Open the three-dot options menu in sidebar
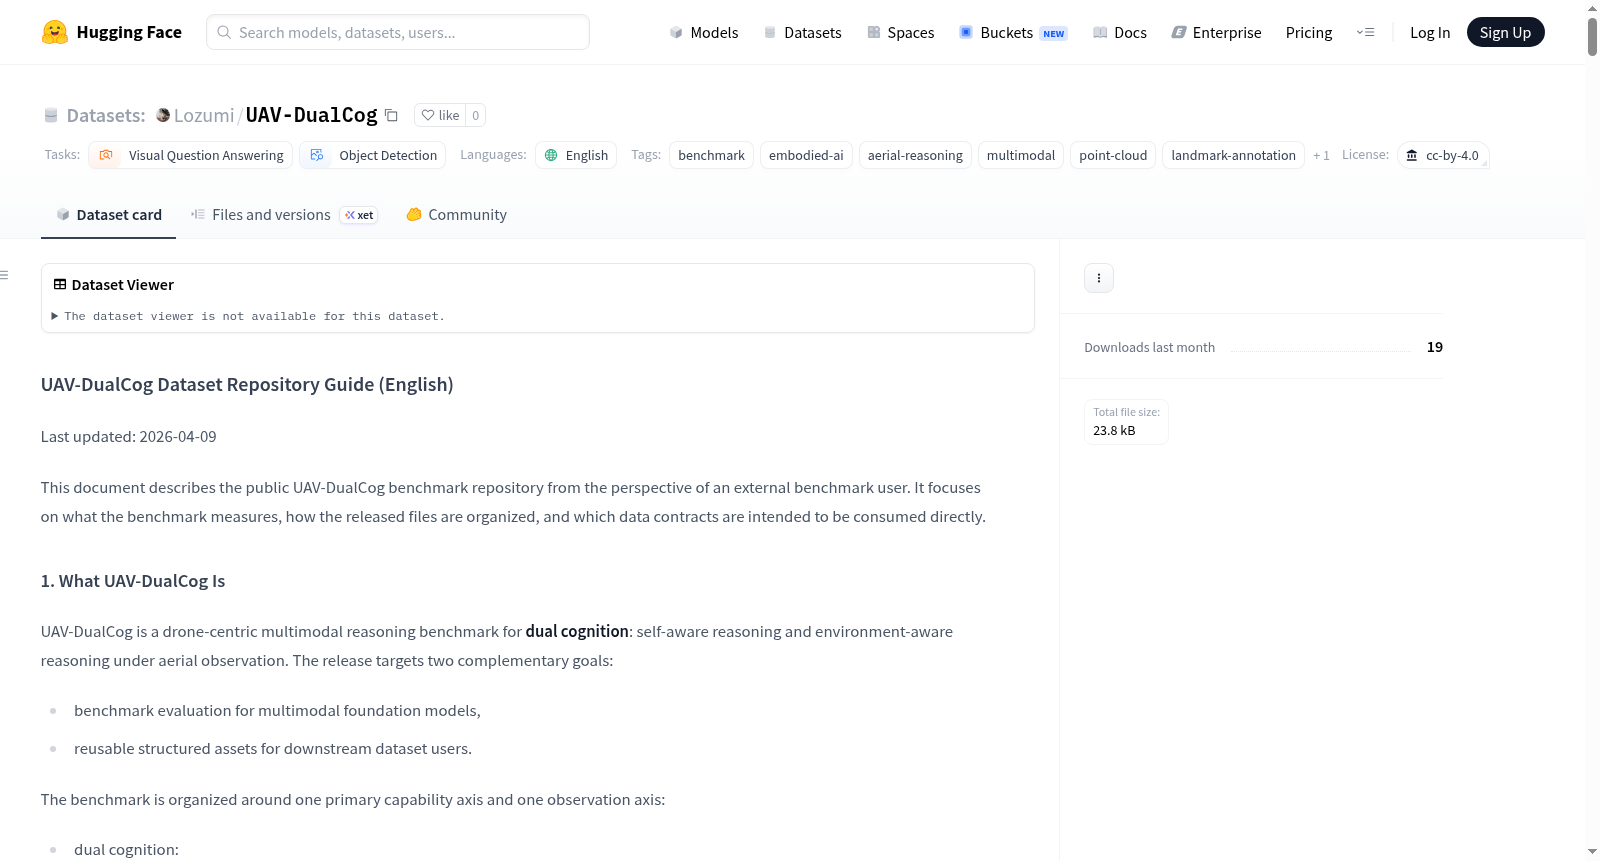Image resolution: width=1600 pixels, height=861 pixels. point(1099,278)
